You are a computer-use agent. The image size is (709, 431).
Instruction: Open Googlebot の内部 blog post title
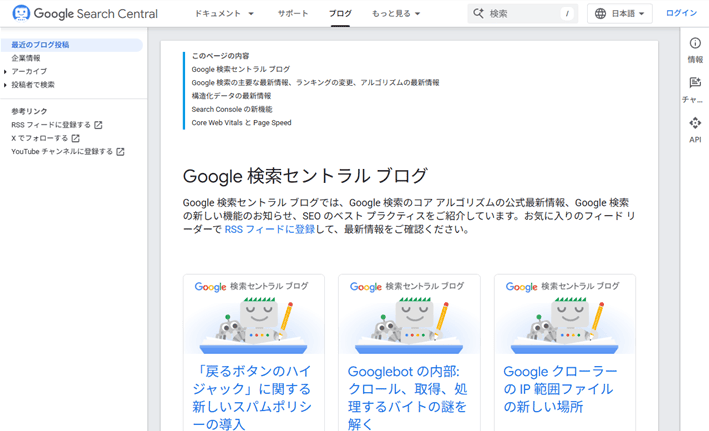[407, 398]
